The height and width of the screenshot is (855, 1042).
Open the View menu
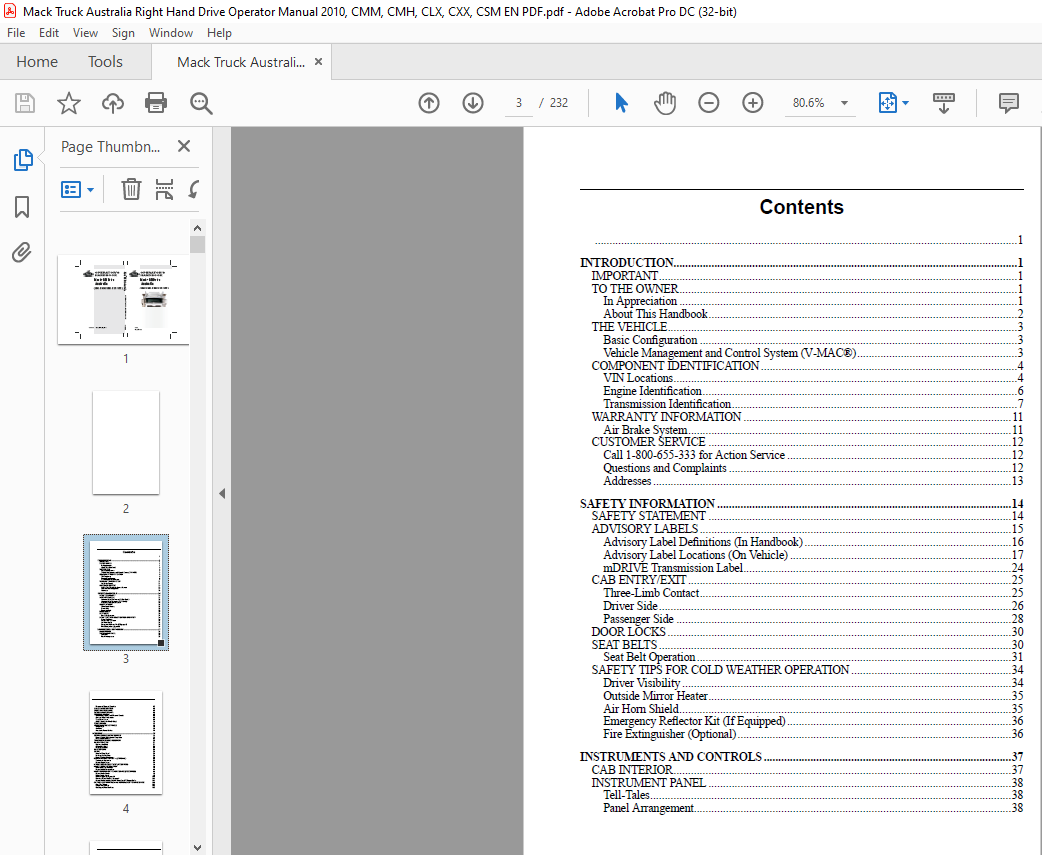click(x=85, y=33)
